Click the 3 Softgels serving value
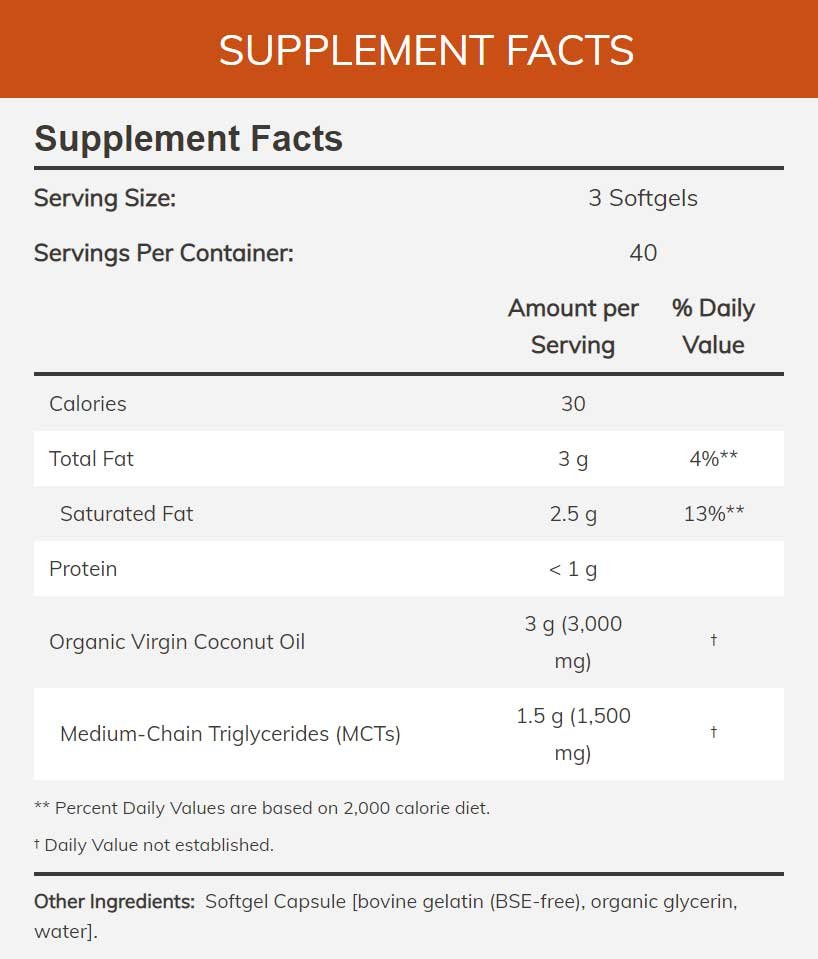Screen dimensions: 818x959 tap(643, 198)
